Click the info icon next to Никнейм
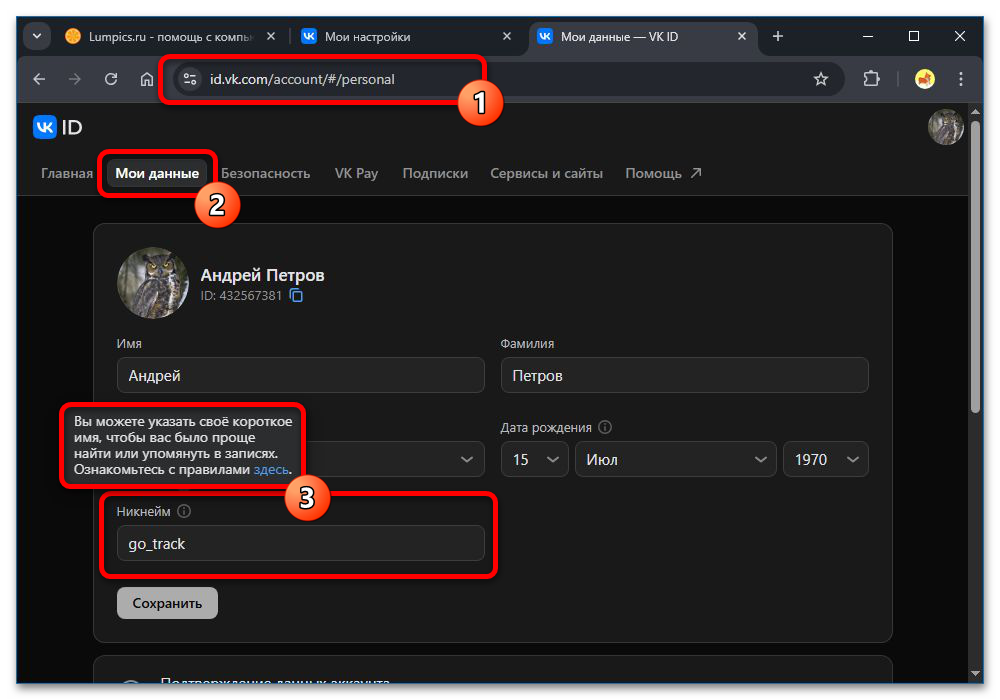This screenshot has height=700, width=1000. [x=184, y=511]
